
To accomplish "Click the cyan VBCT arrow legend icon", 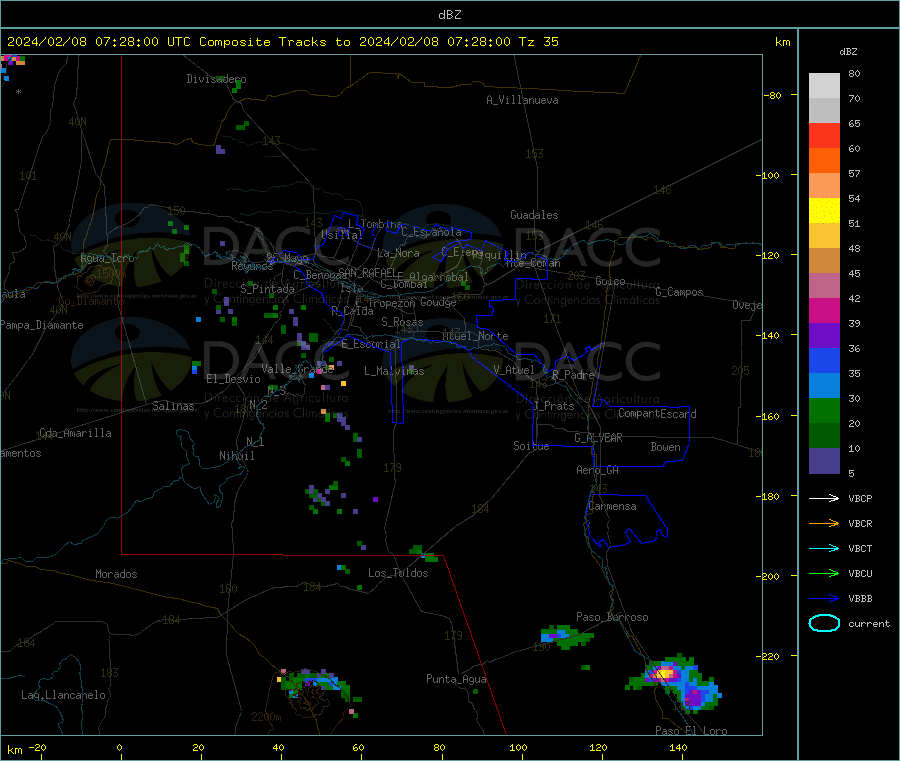I will (x=824, y=549).
